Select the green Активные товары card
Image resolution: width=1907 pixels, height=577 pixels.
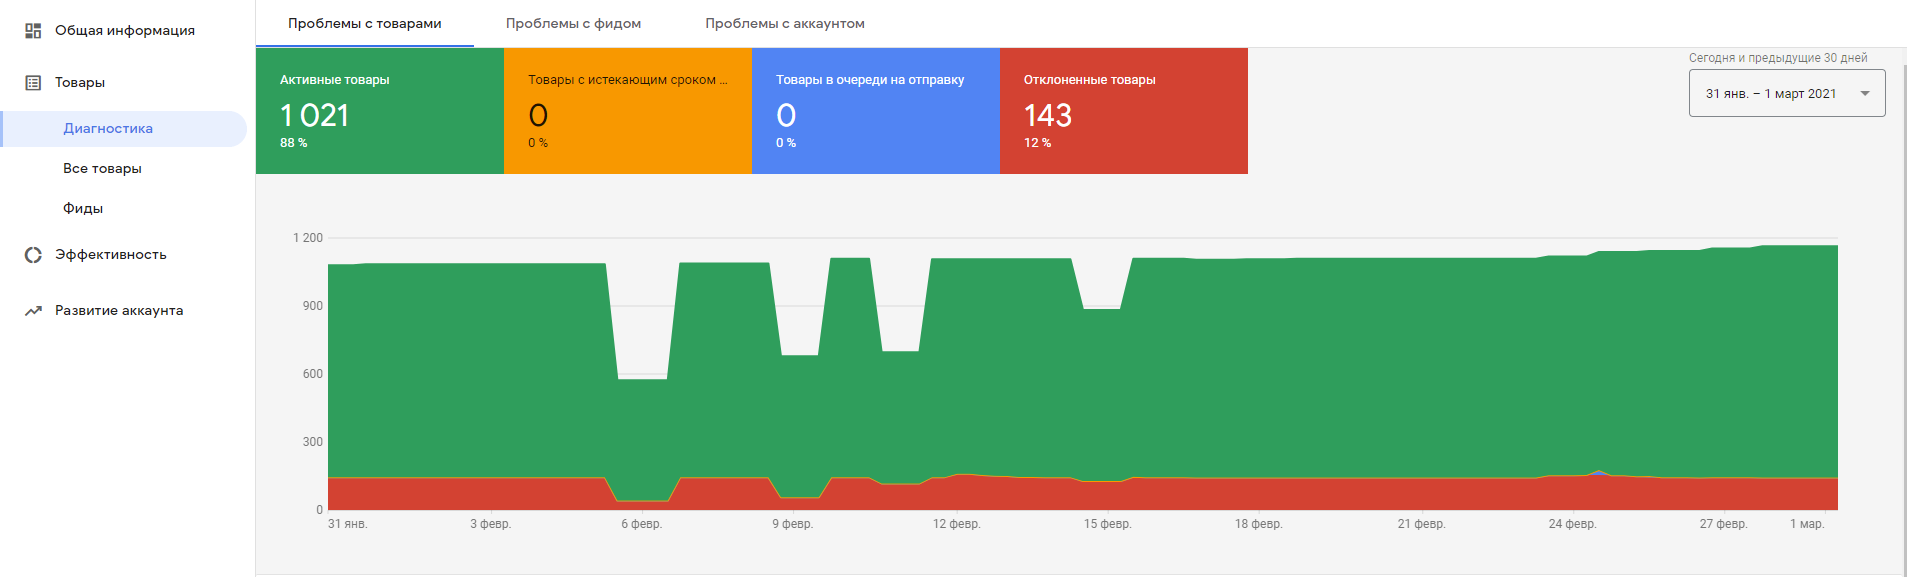379,111
